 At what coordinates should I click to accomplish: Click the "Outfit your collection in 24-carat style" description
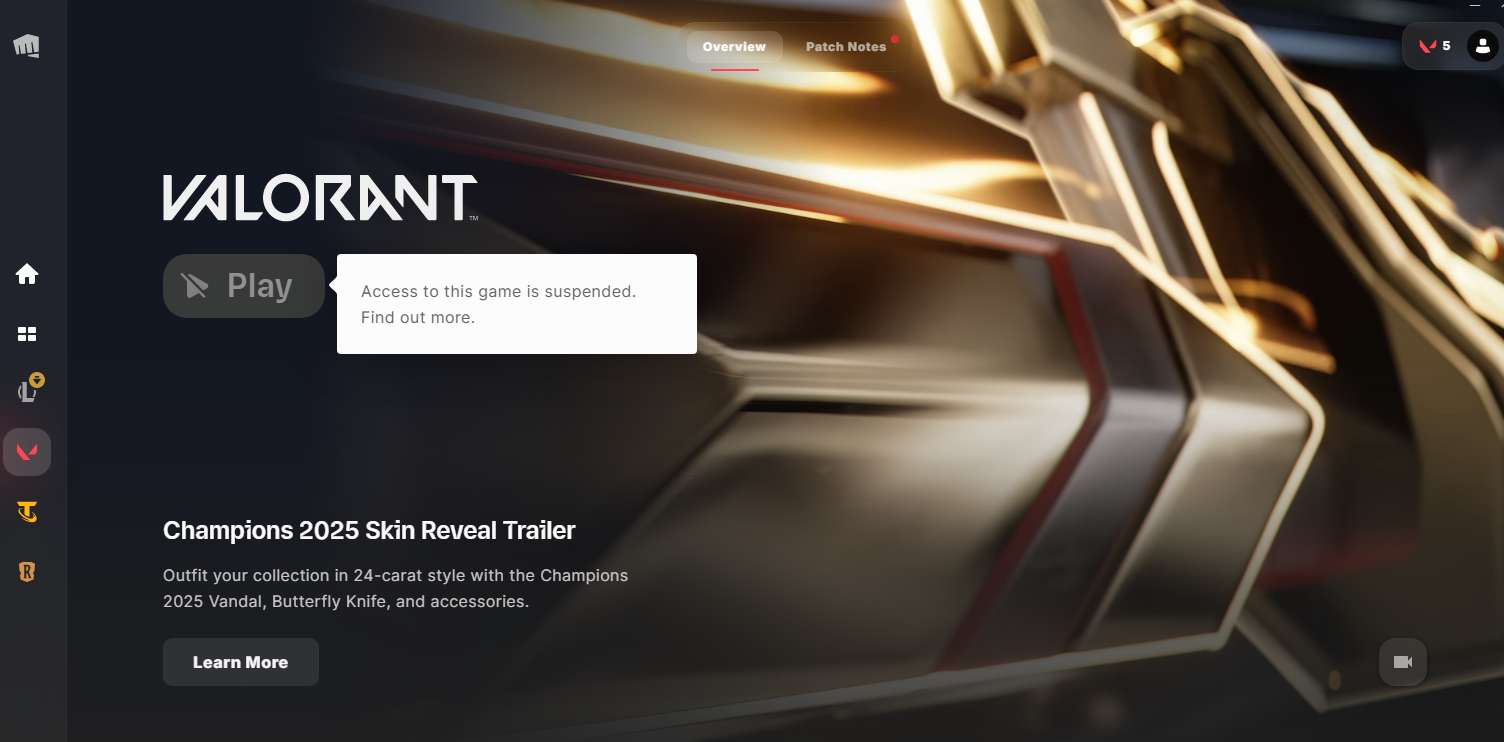[x=396, y=589]
